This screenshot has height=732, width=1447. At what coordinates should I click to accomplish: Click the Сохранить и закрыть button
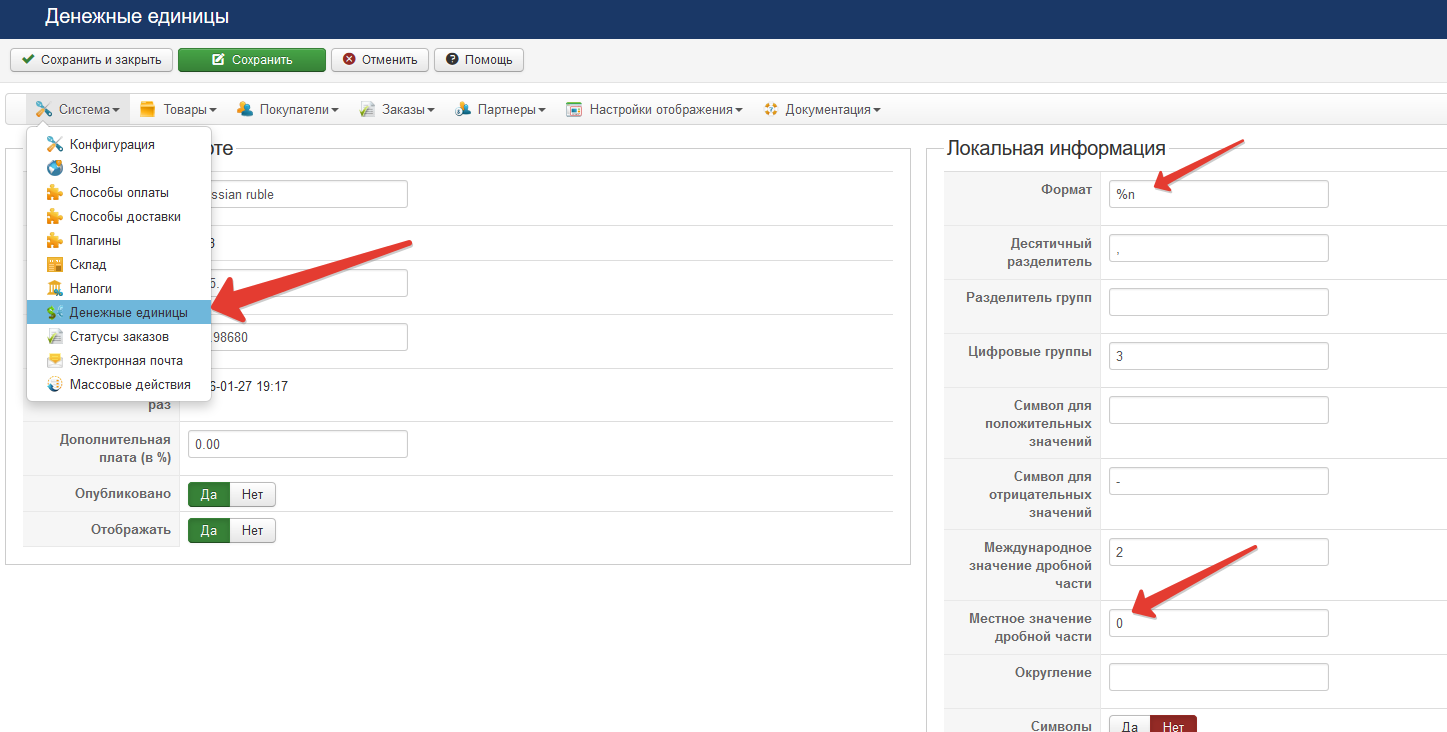pos(92,60)
